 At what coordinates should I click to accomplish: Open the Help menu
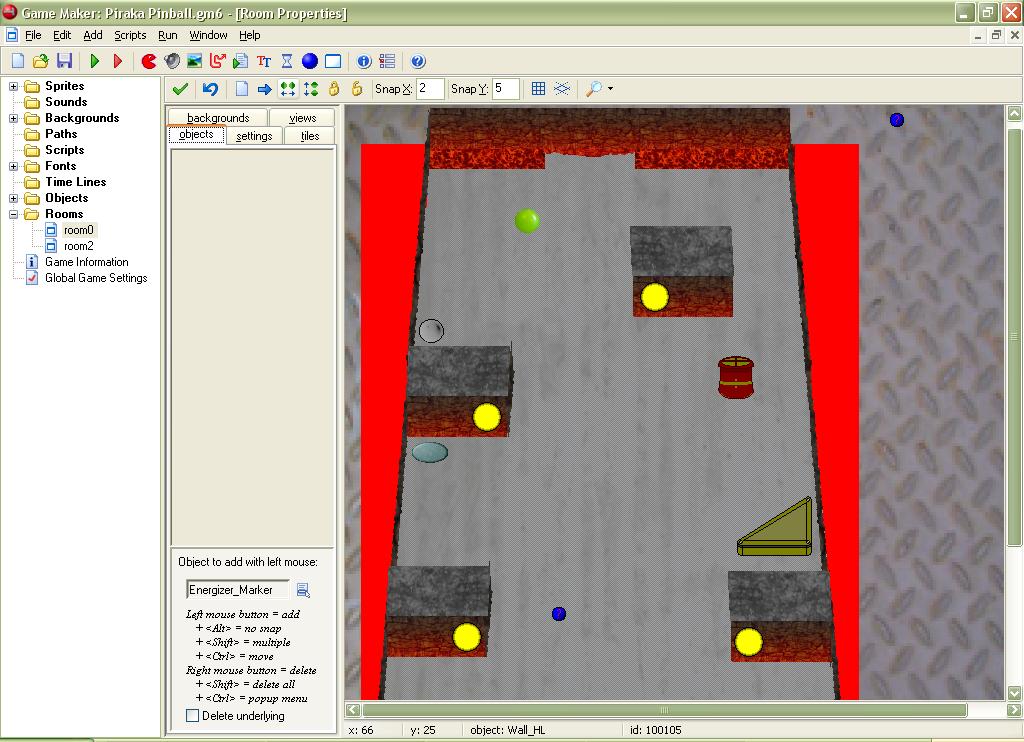click(249, 35)
